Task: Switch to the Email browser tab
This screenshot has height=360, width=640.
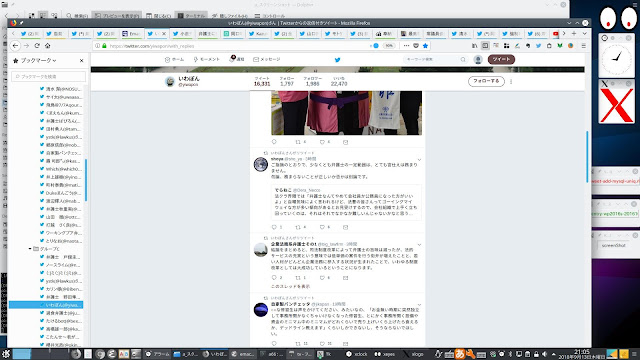Action: click(x=131, y=34)
